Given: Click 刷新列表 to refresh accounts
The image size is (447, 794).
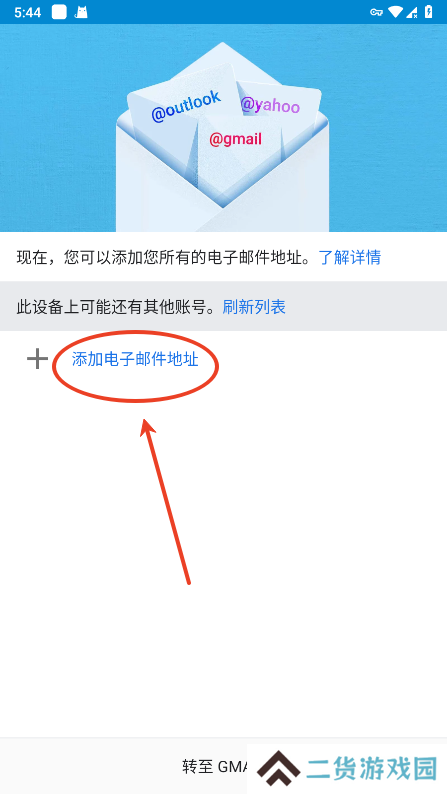Looking at the screenshot, I should pos(254,306).
